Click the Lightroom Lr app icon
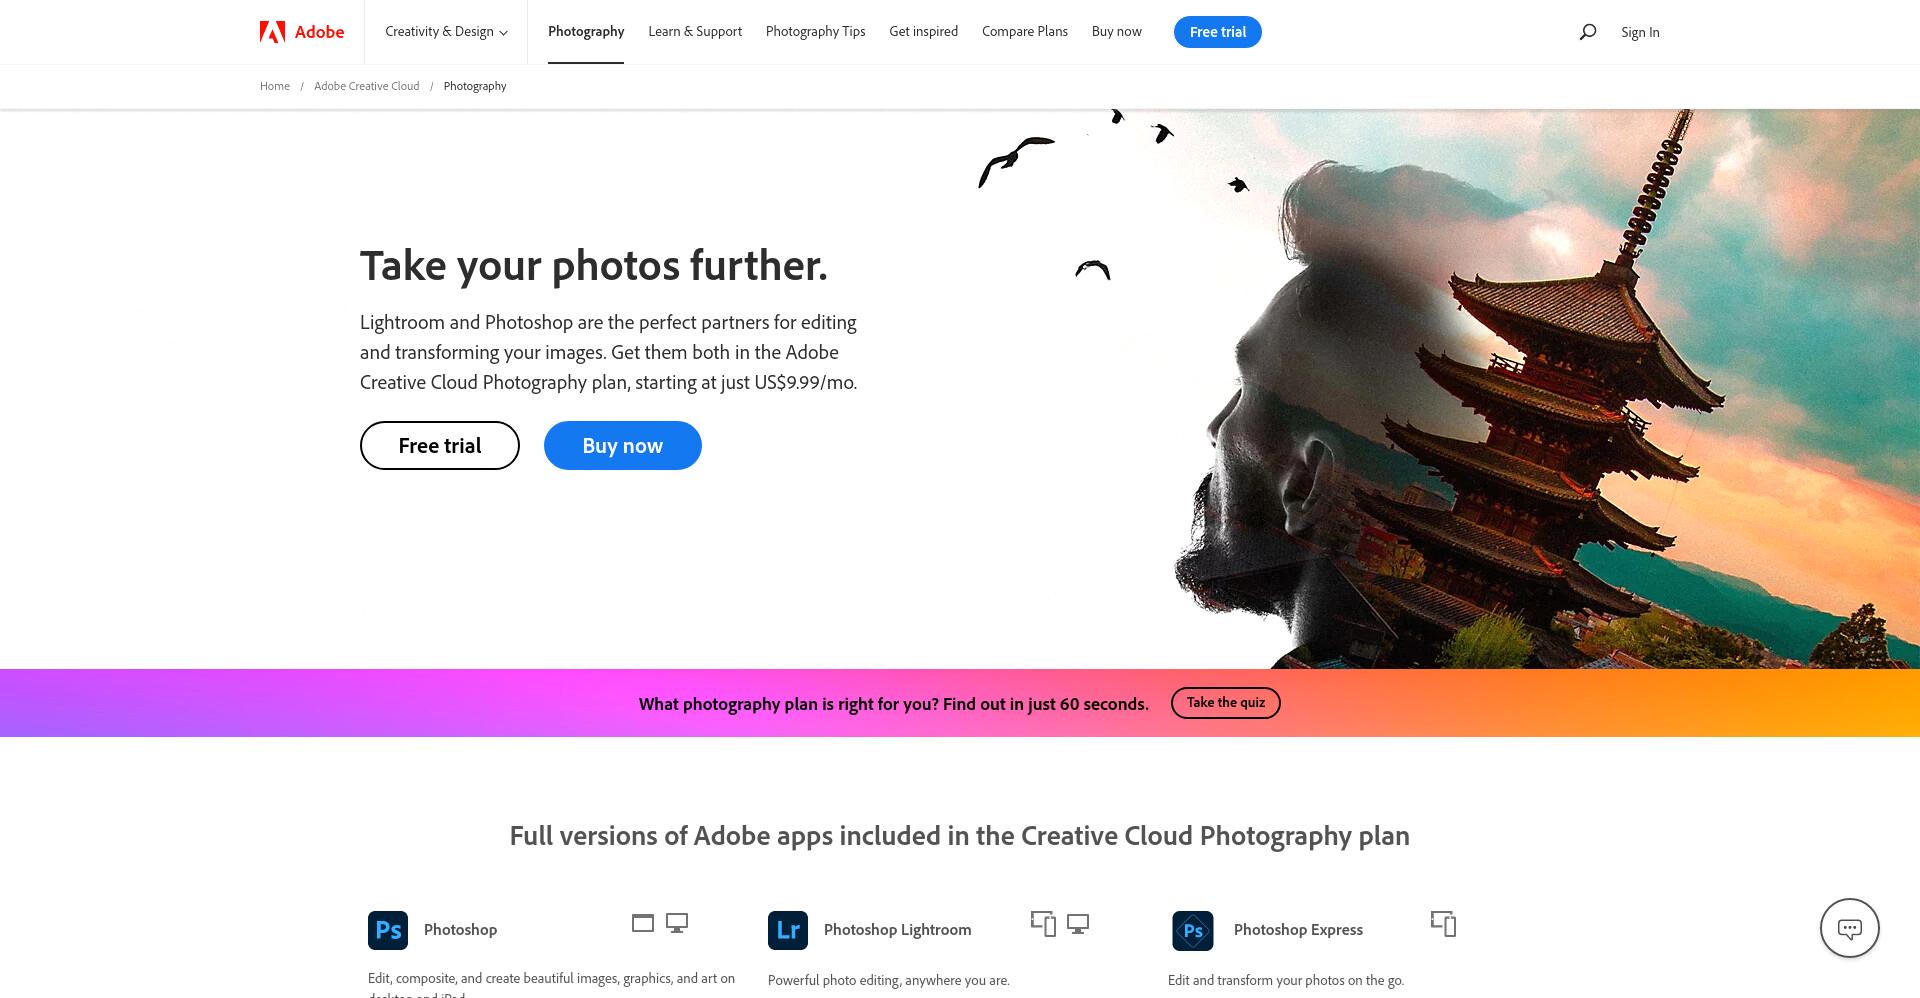The height and width of the screenshot is (998, 1920). (788, 930)
